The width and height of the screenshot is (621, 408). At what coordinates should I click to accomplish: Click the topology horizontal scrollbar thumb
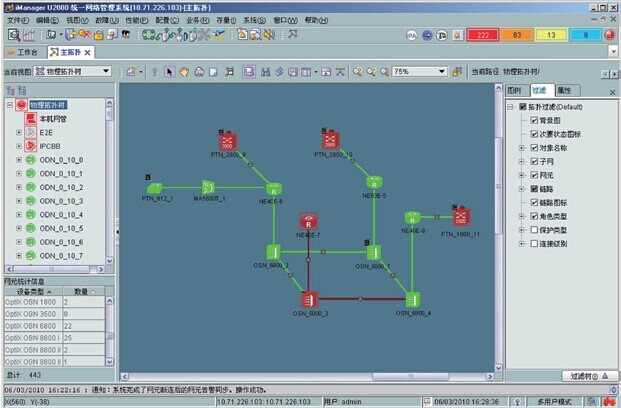410,377
